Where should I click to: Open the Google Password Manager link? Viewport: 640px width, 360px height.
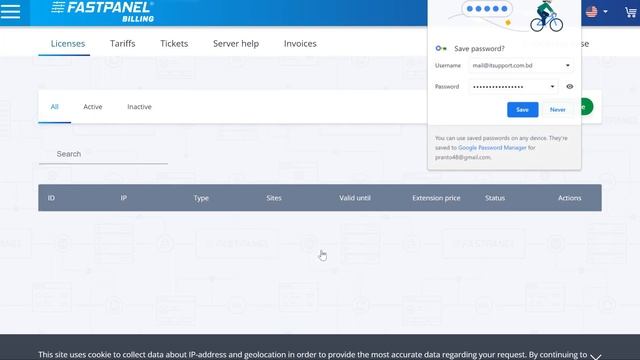click(x=492, y=148)
